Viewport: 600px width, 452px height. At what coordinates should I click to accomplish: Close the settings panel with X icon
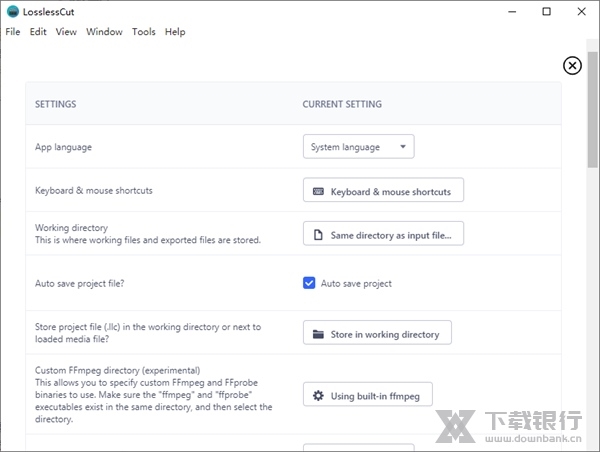coord(572,66)
